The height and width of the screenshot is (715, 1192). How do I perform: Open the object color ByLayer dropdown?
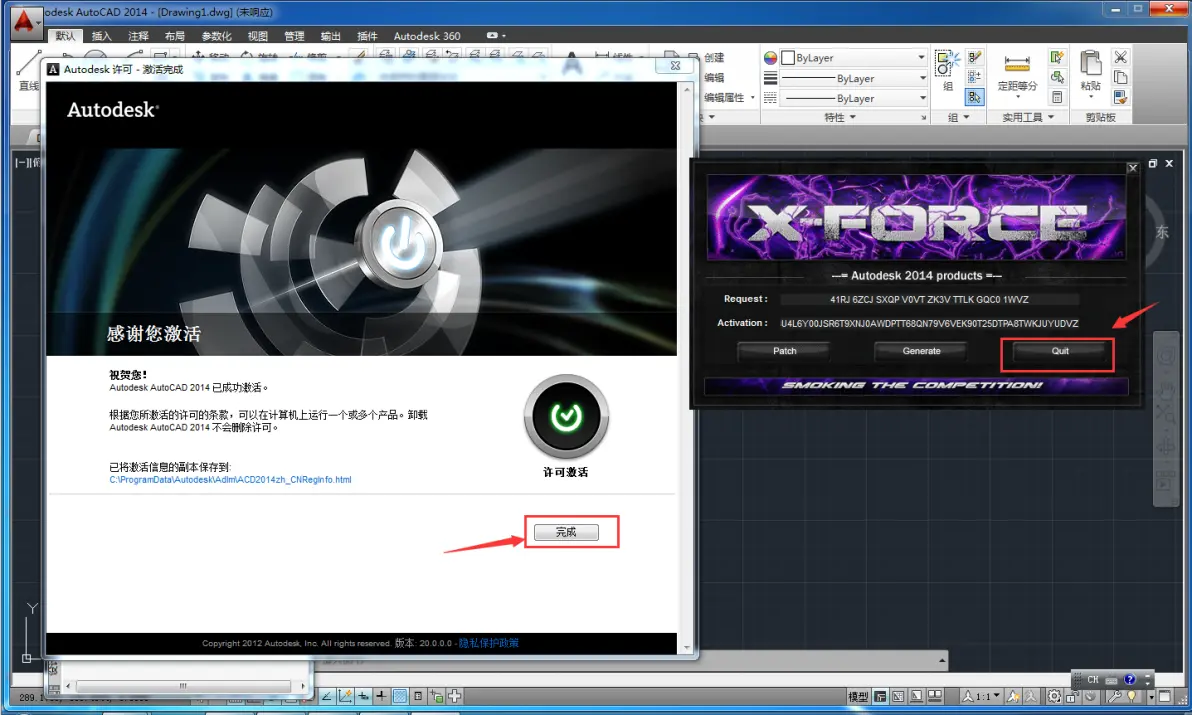coord(921,58)
